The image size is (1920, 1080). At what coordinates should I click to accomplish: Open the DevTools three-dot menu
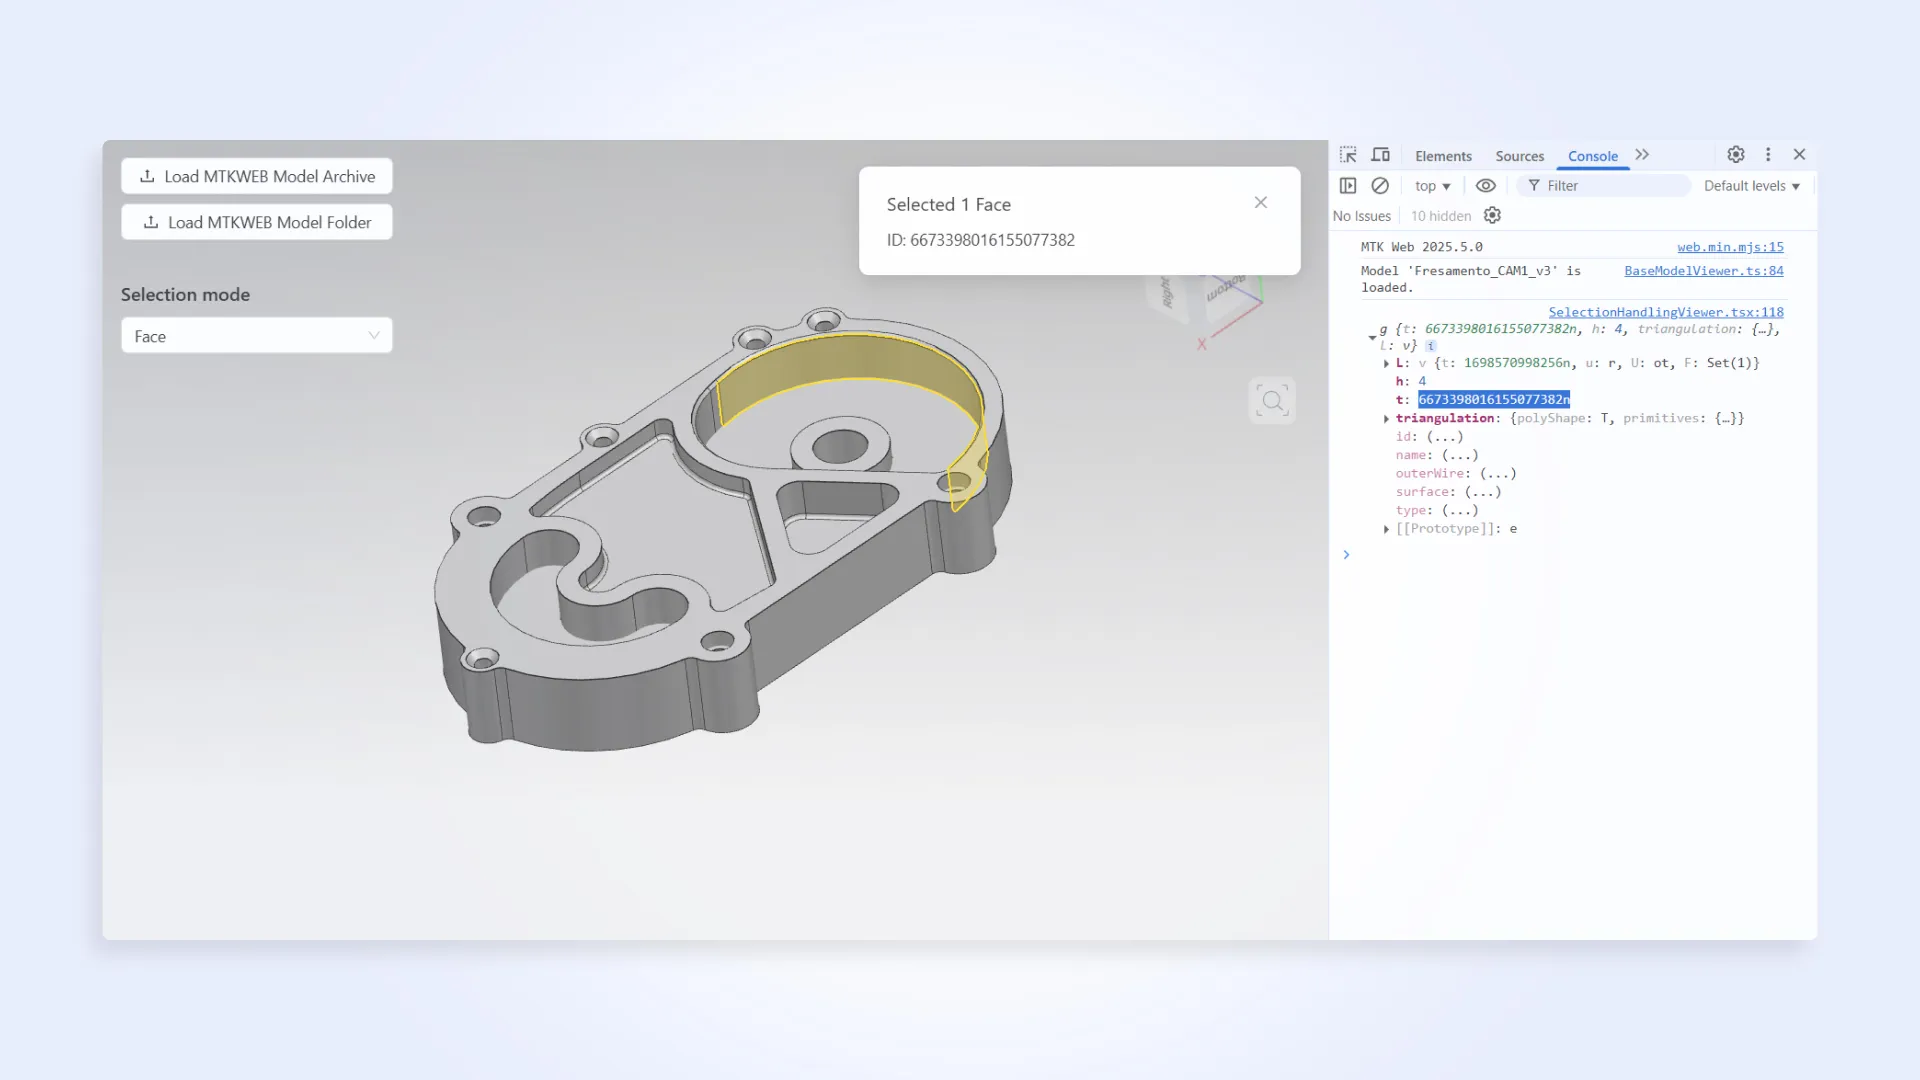[x=1768, y=155]
